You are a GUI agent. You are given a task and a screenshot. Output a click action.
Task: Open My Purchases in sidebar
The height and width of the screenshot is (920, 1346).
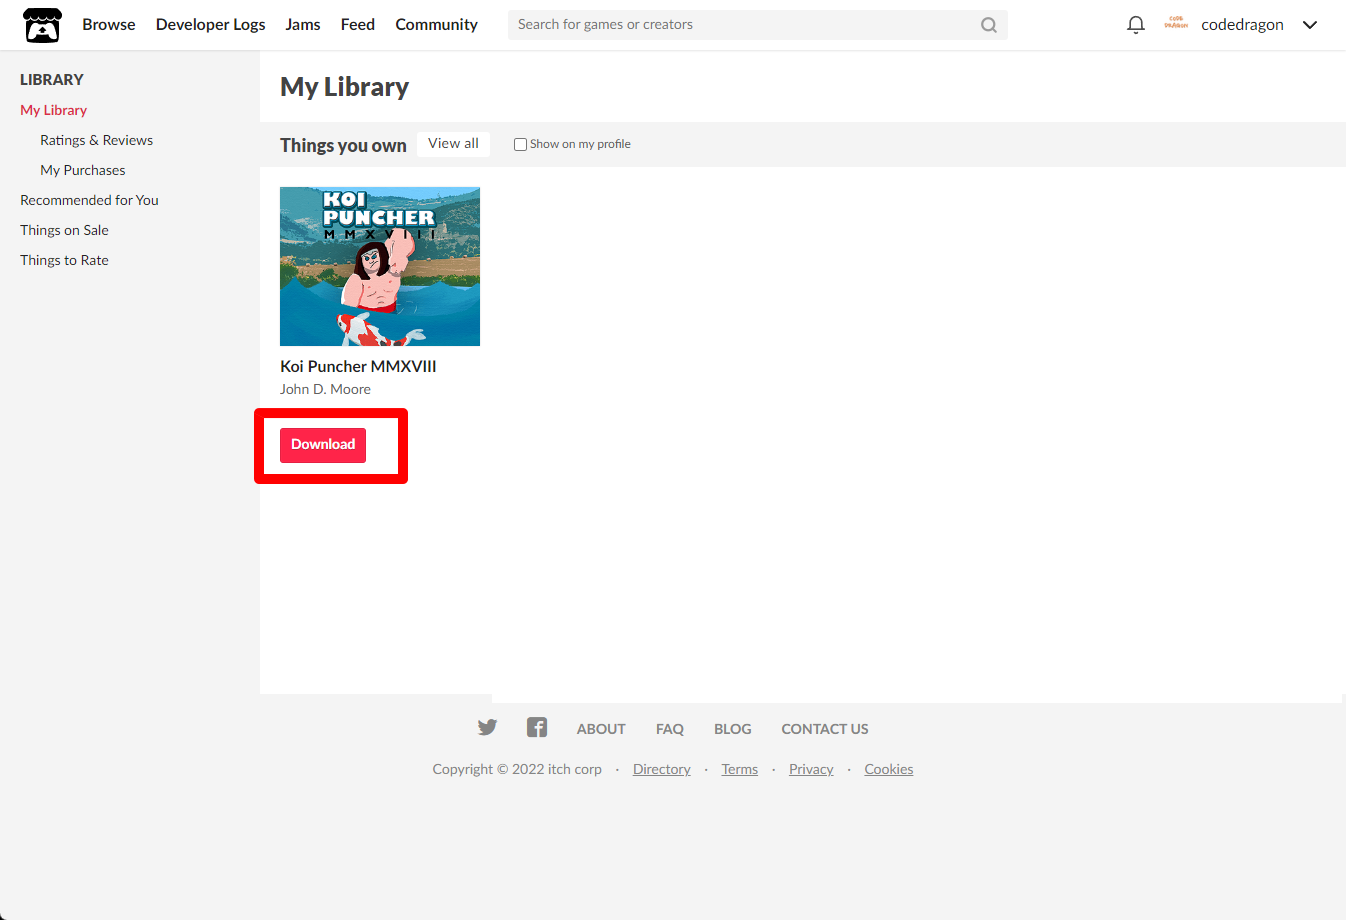pos(83,170)
